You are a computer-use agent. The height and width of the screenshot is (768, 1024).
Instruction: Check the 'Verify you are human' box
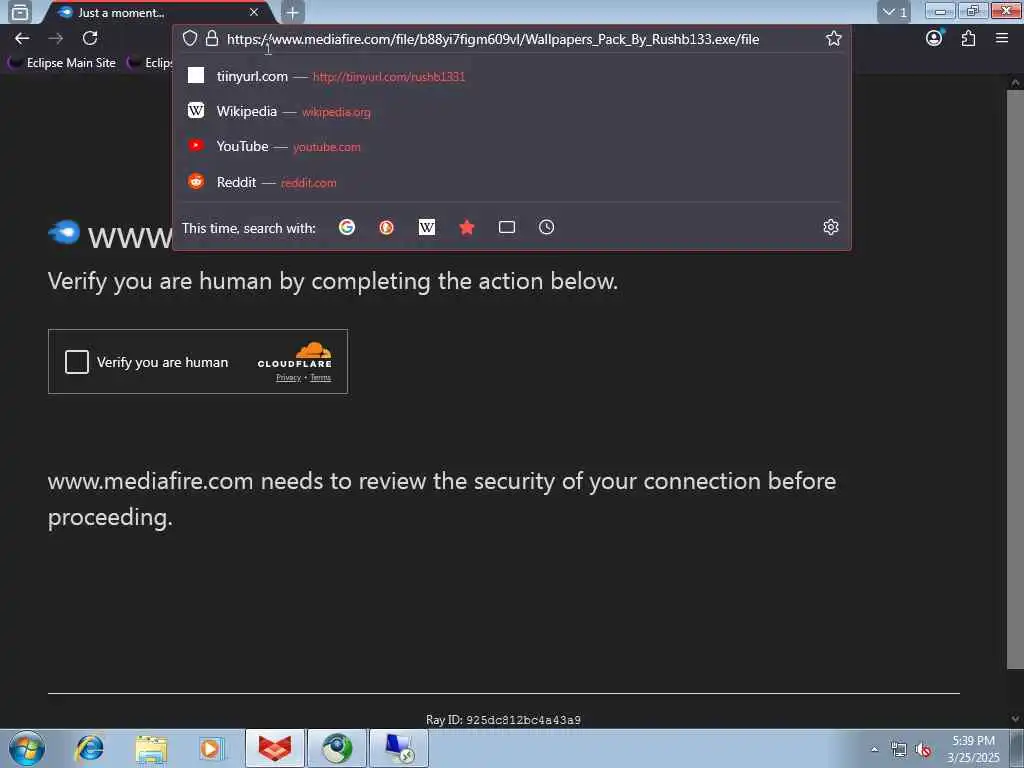[76, 362]
